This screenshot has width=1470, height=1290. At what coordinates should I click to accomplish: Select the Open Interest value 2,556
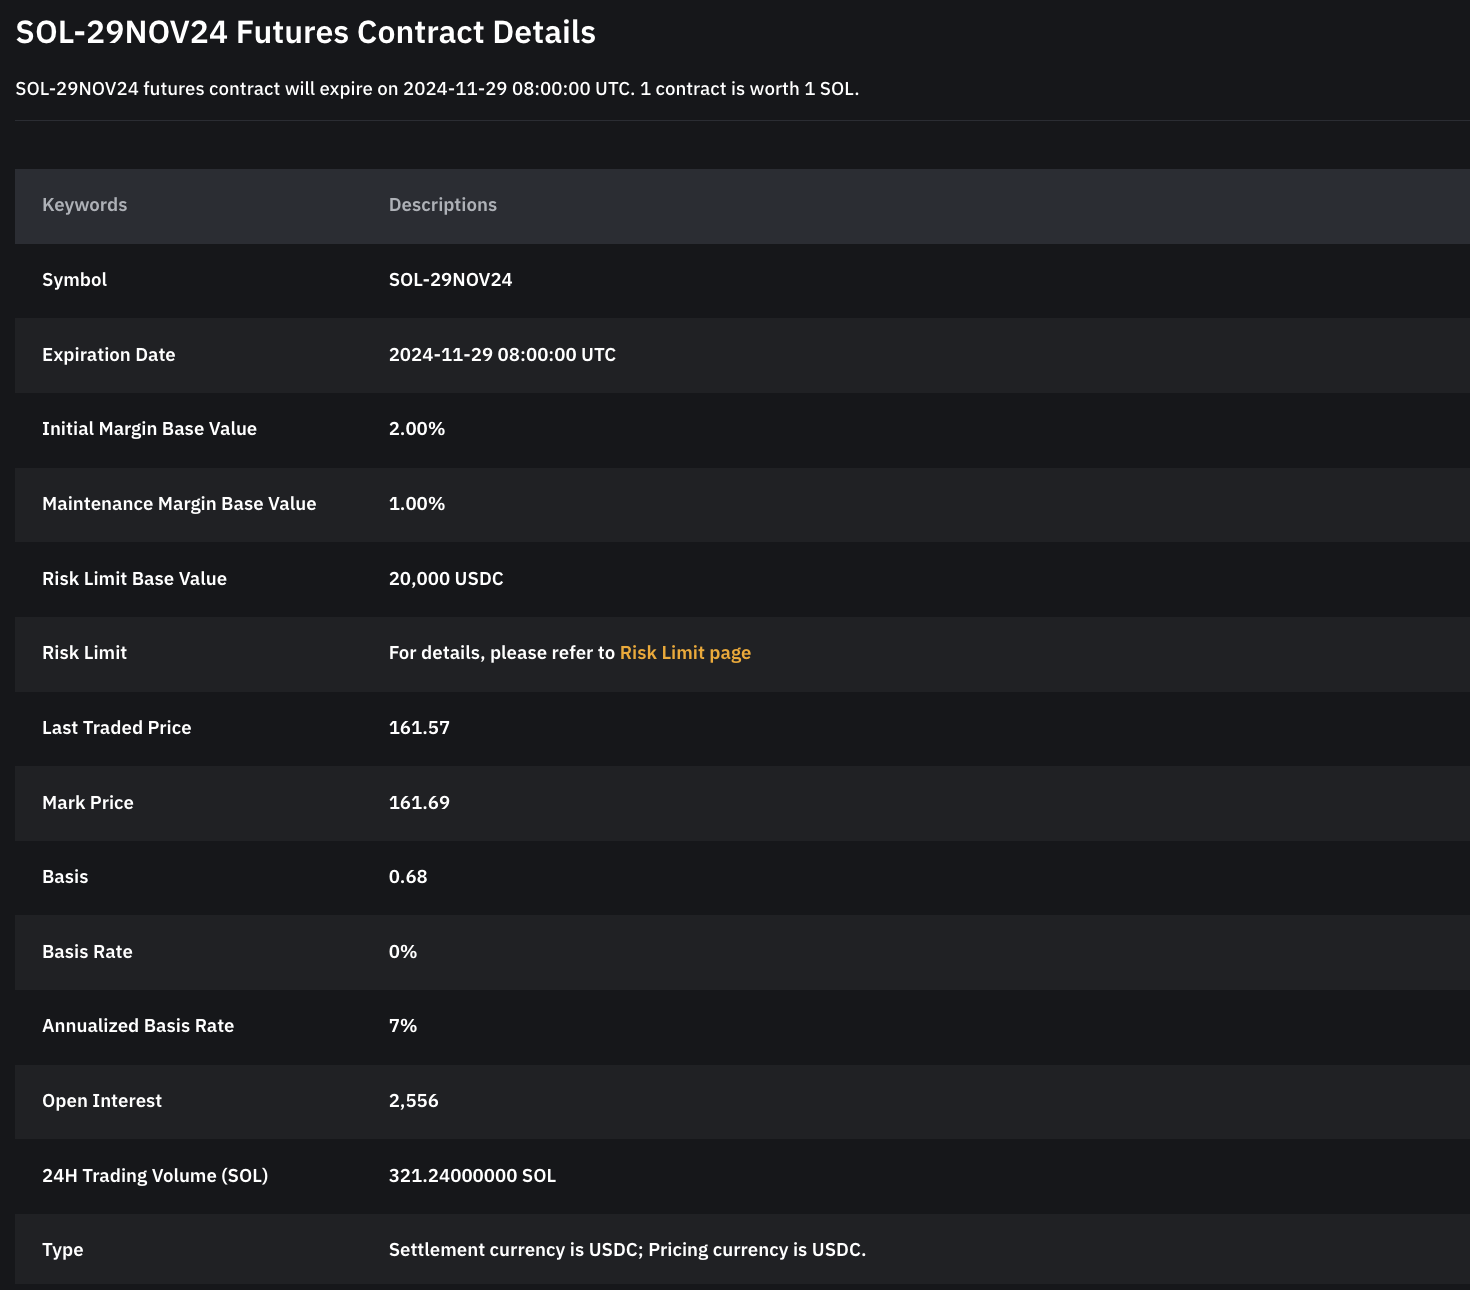414,1101
